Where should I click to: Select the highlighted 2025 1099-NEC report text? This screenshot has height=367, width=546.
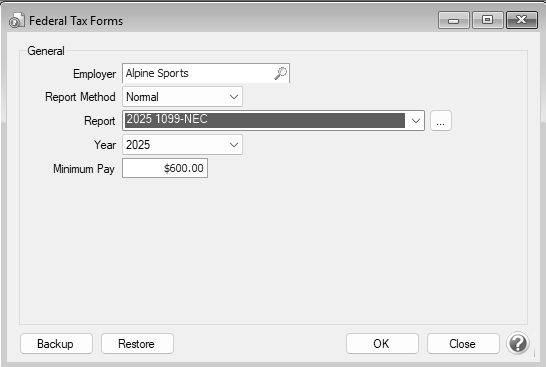[x=167, y=119]
